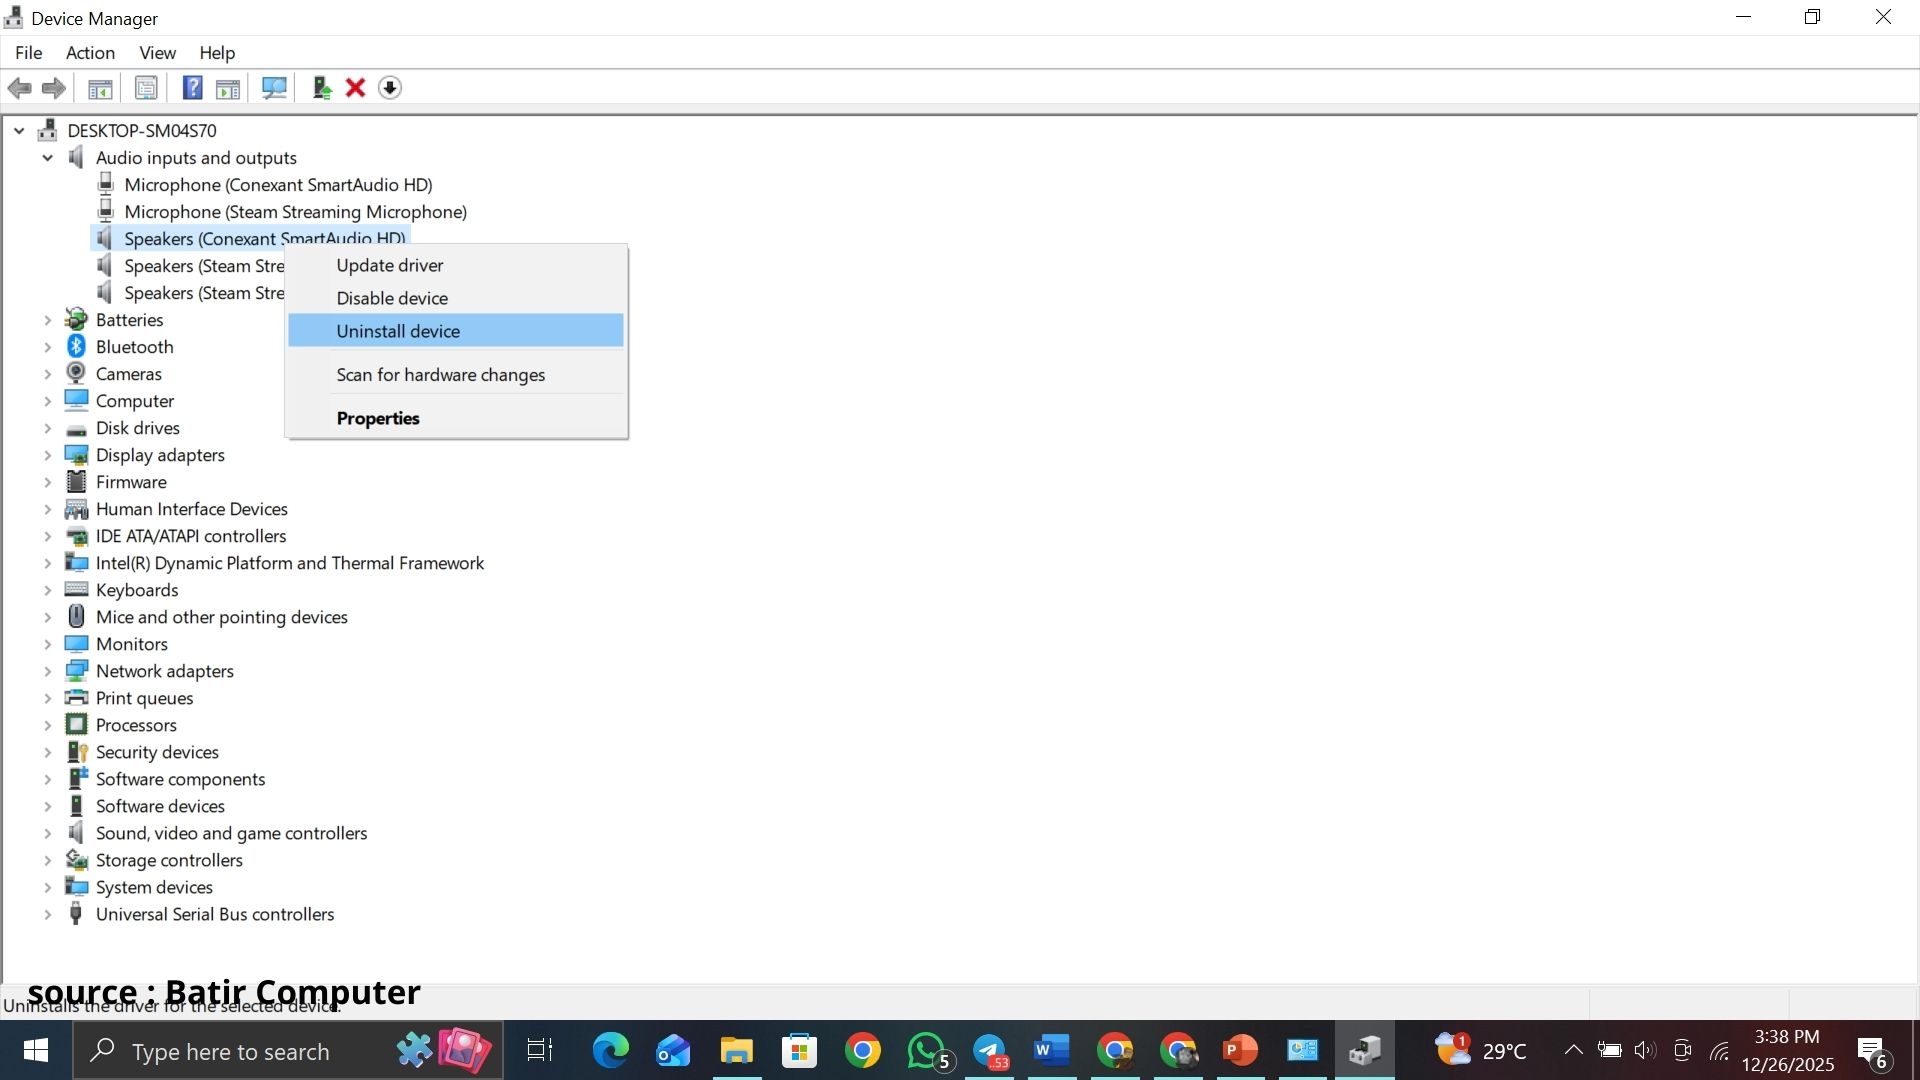Click the Keyboards category icon
The height and width of the screenshot is (1080, 1920).
click(76, 589)
